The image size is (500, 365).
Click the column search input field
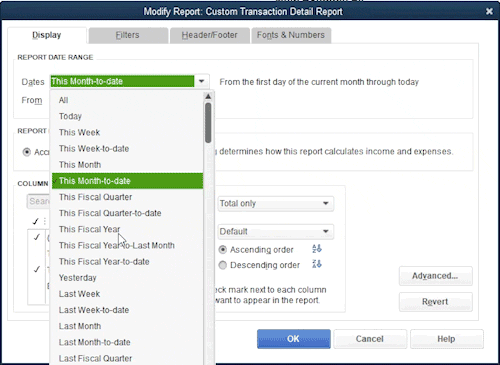tap(38, 201)
